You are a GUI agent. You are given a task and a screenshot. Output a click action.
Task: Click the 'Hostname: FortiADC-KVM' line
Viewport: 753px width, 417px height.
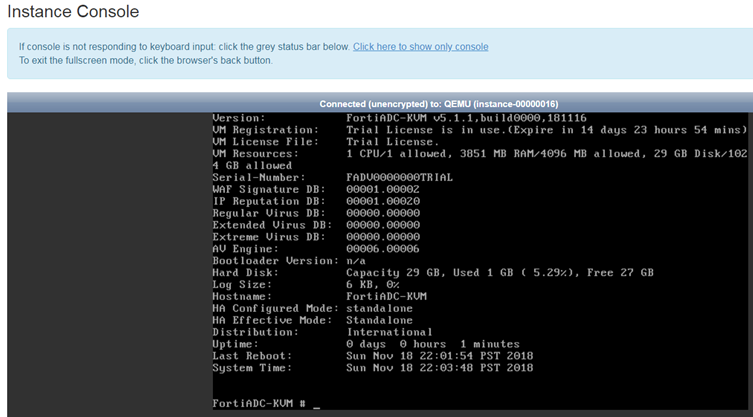pyautogui.click(x=320, y=296)
